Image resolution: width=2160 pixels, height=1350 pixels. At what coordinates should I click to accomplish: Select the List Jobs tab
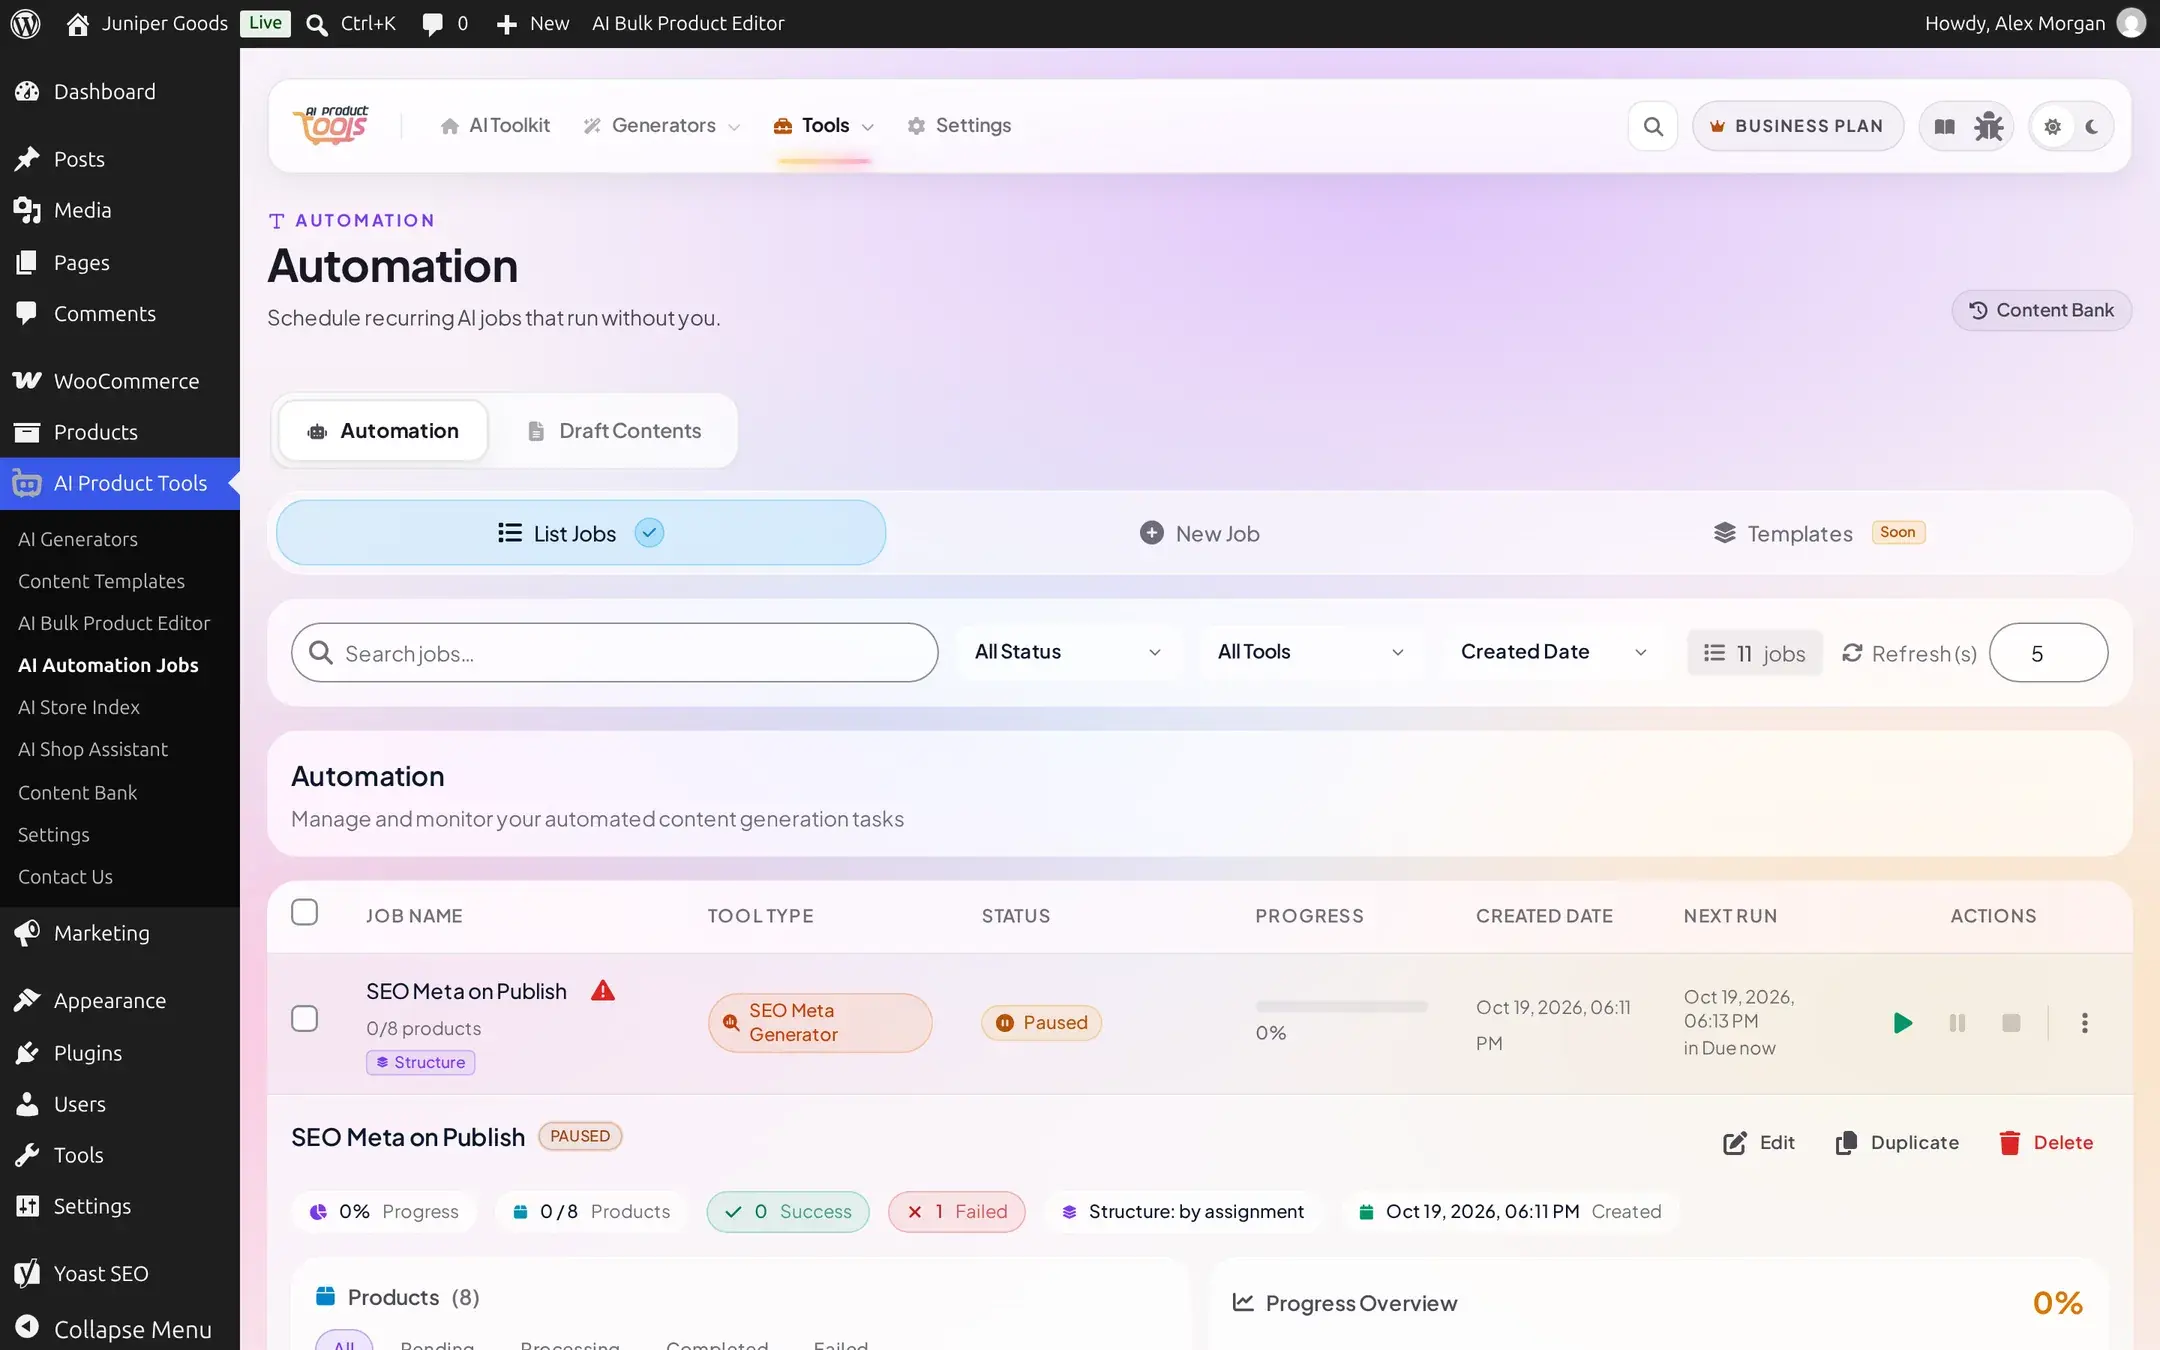coord(581,533)
